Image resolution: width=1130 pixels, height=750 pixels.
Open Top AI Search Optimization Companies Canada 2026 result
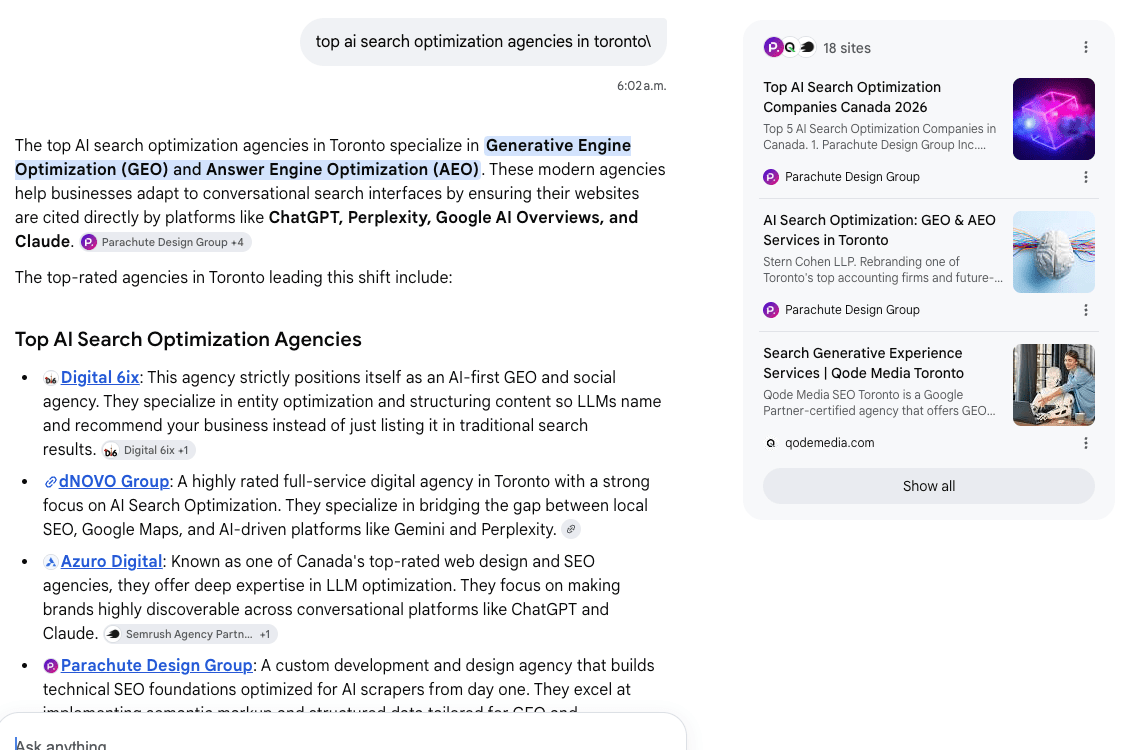point(852,97)
